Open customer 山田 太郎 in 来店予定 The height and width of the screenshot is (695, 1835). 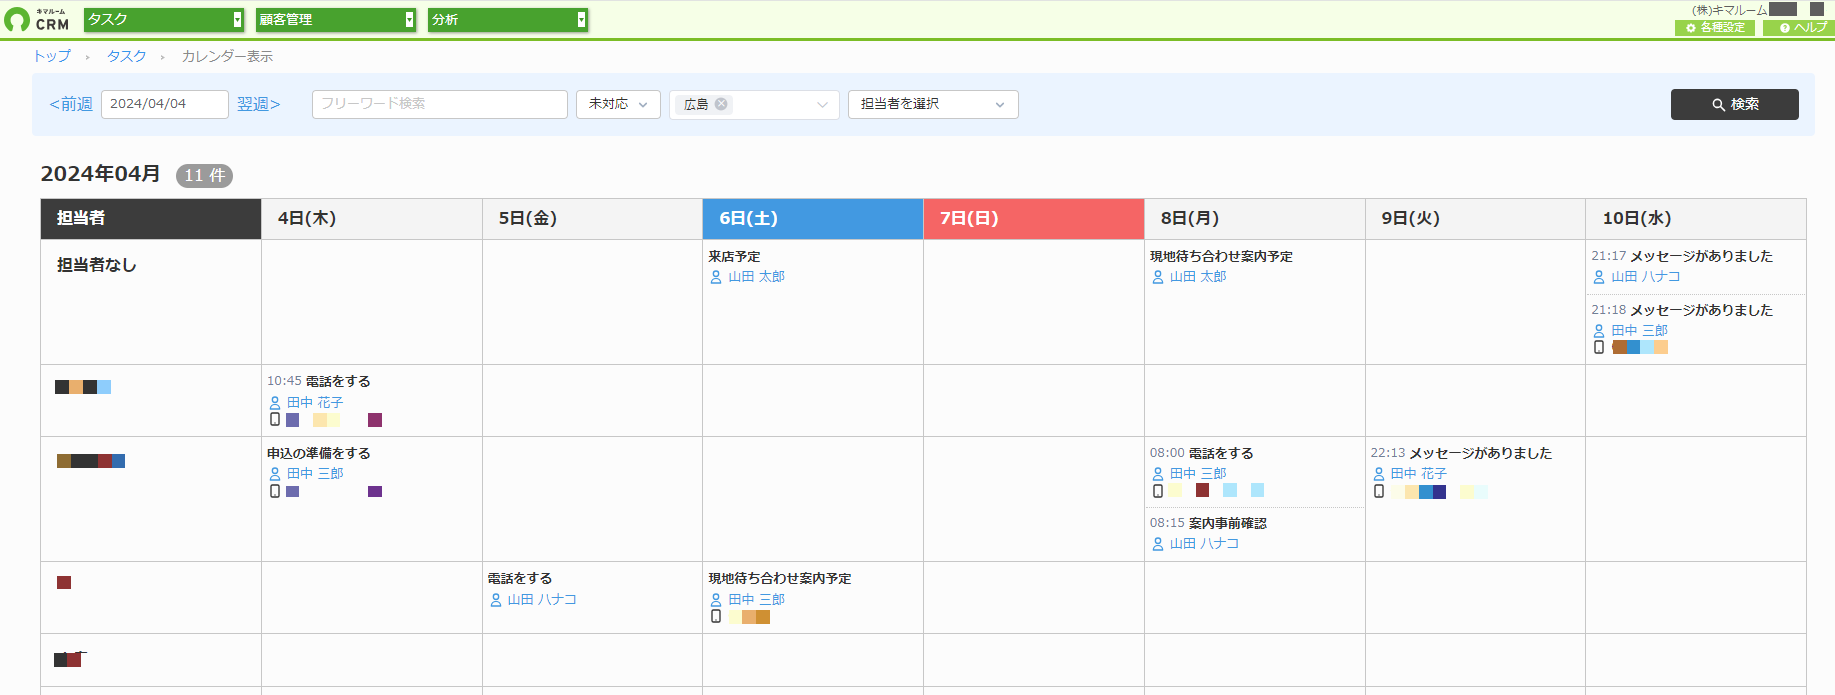pyautogui.click(x=756, y=277)
